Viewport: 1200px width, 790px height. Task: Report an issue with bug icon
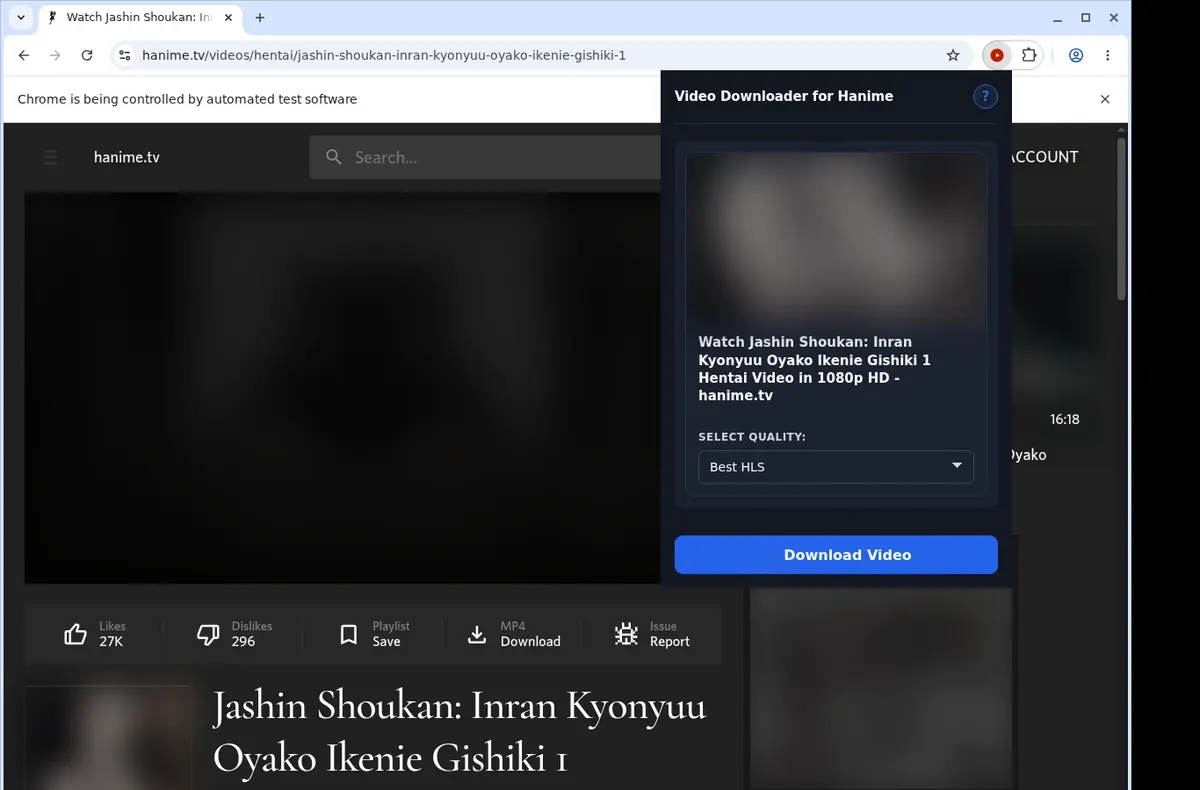point(626,634)
